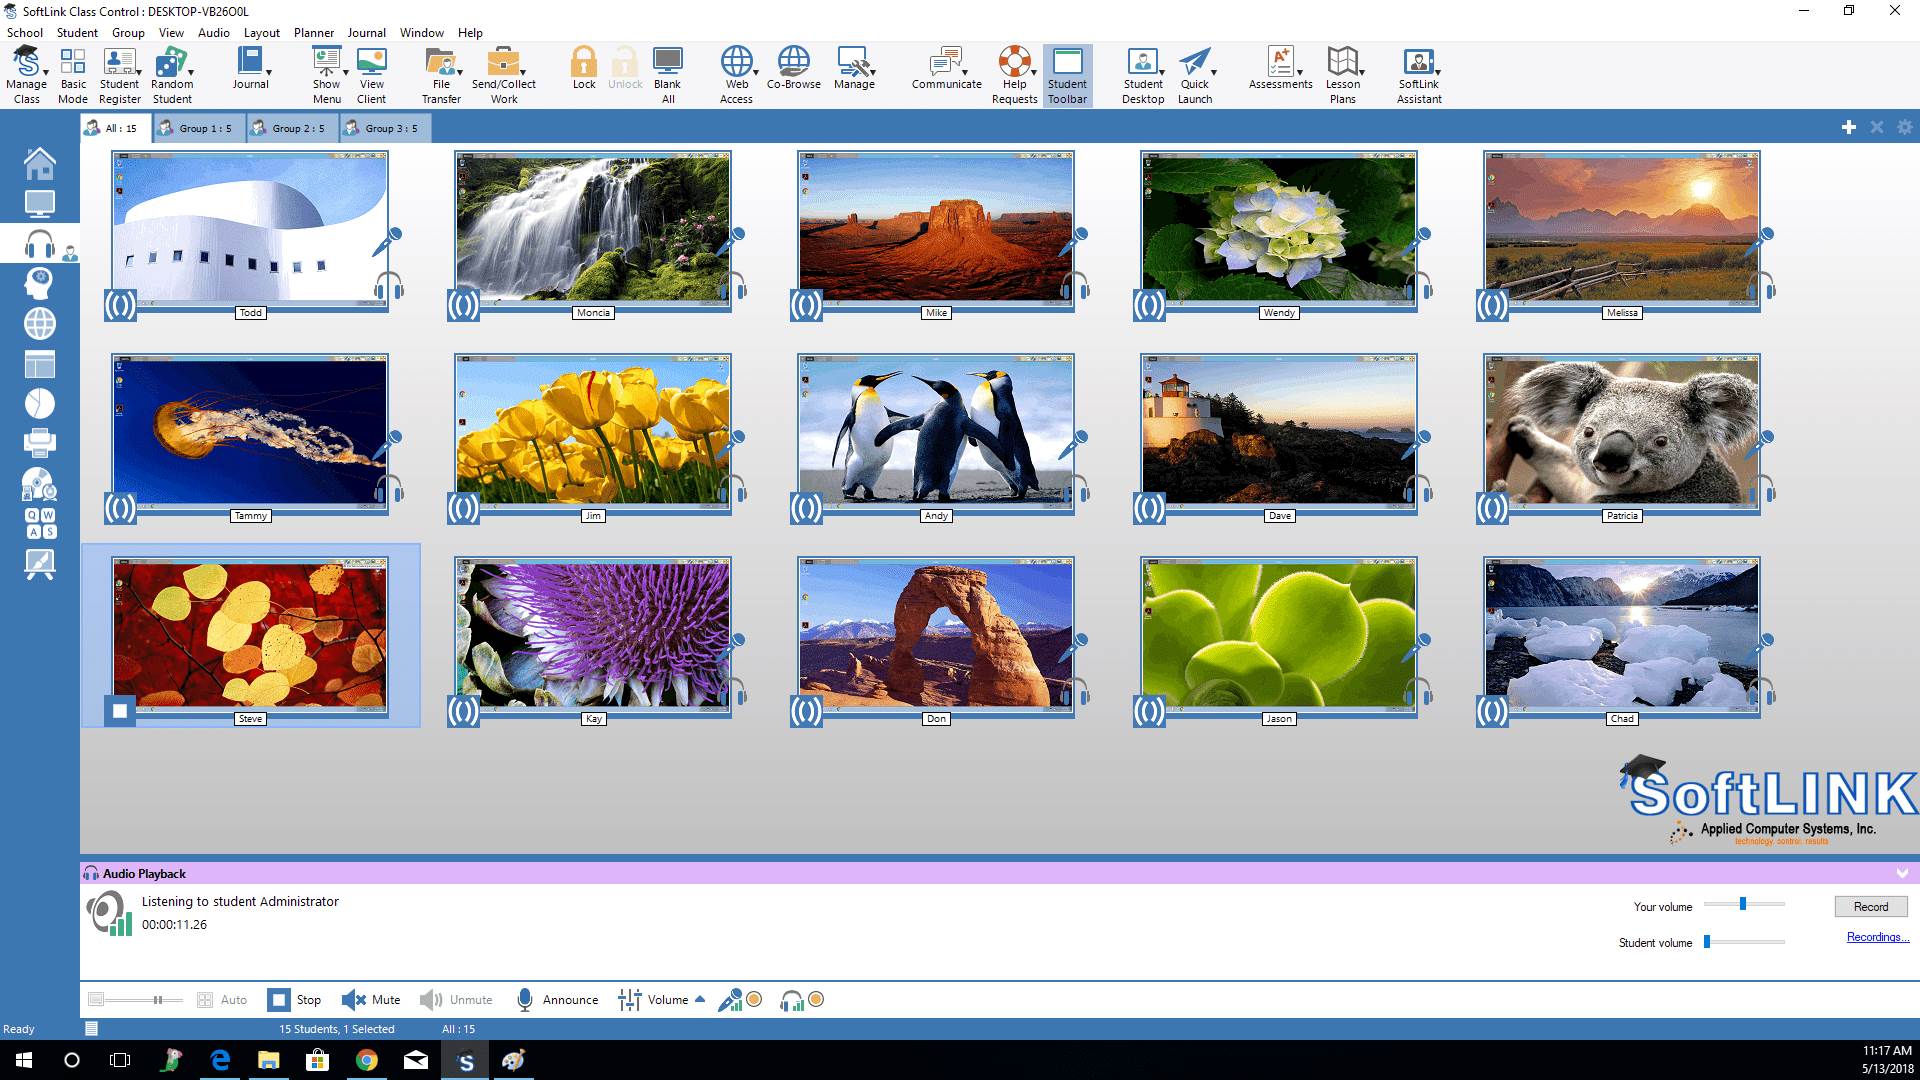Screen dimensions: 1920x1080
Task: Open View Client tool
Action: coord(371,75)
